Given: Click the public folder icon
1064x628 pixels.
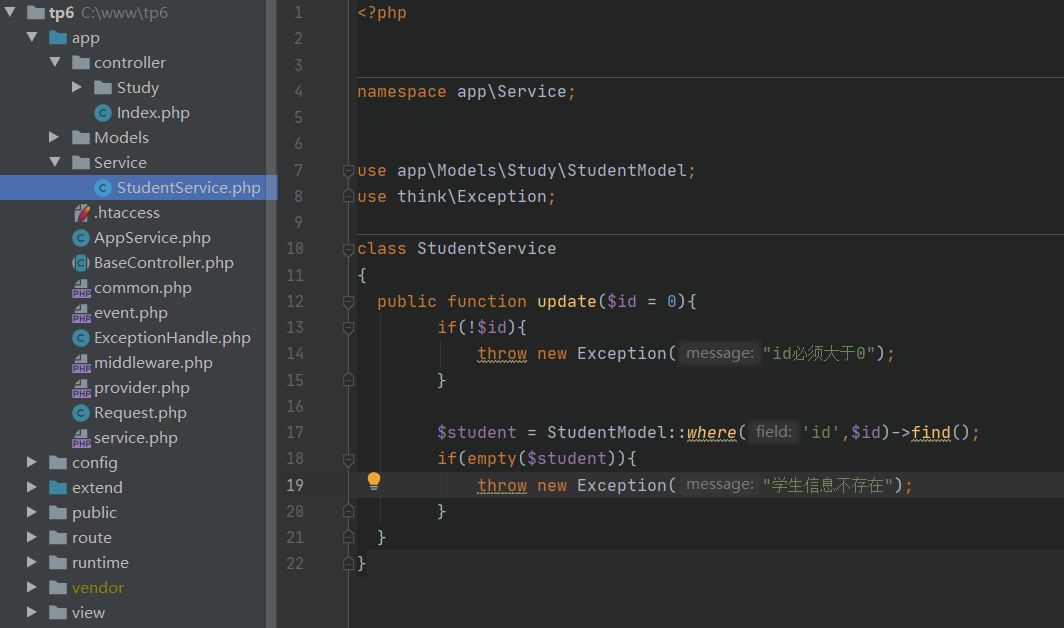Looking at the screenshot, I should point(58,513).
